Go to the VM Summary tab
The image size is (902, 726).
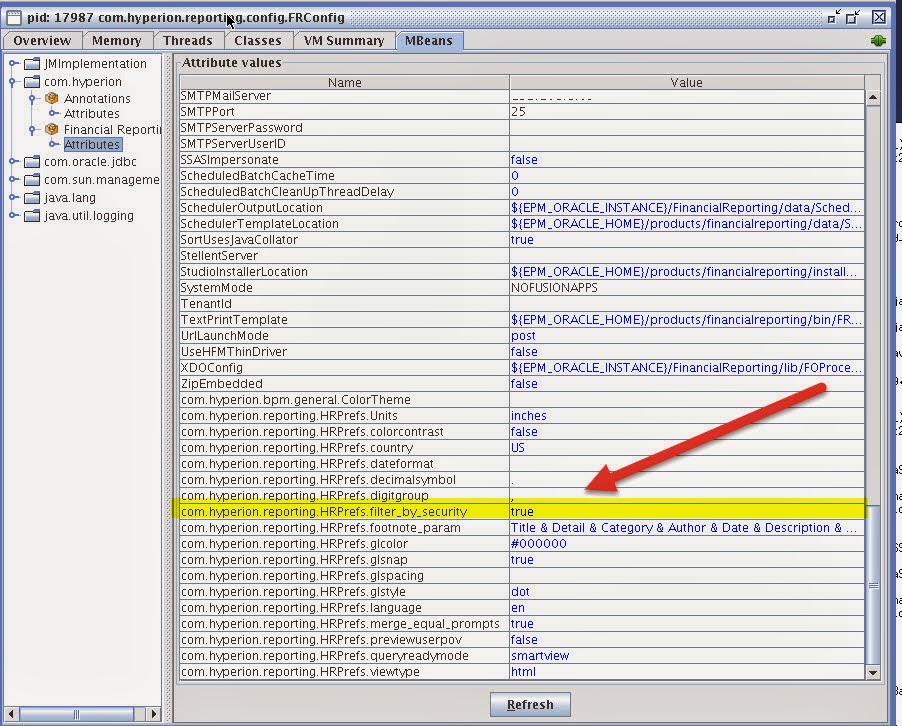(x=343, y=41)
